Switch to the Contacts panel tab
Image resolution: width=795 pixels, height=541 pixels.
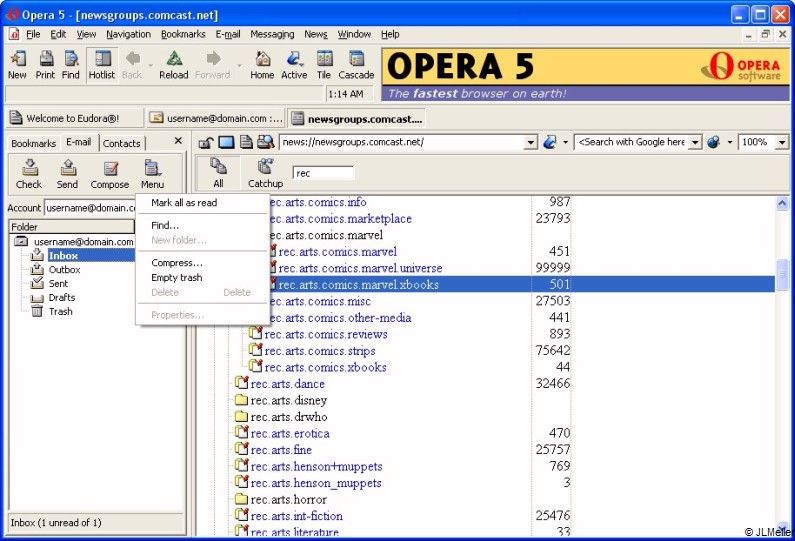click(x=122, y=143)
